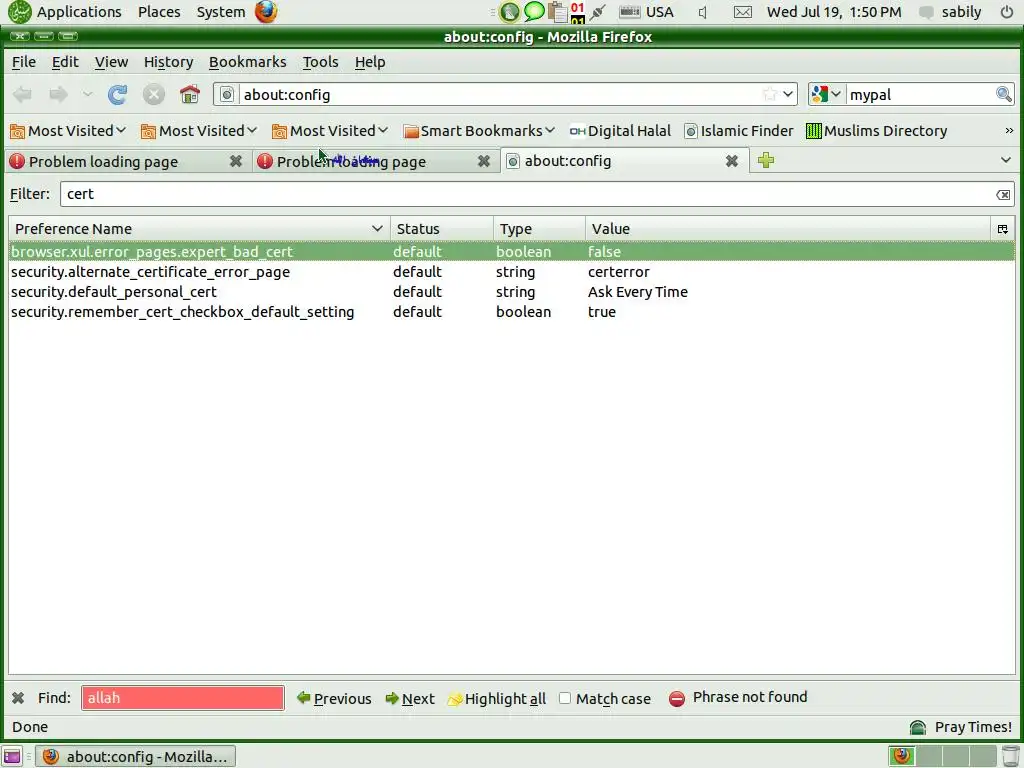Close the second Problem loading page tab
Screen dimensions: 1024x768
[x=483, y=161]
